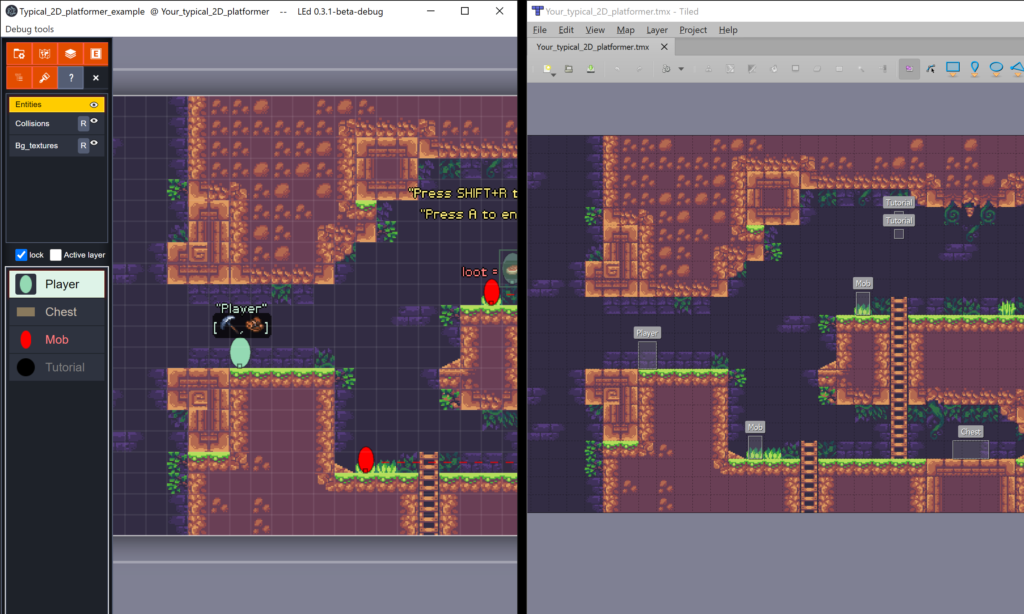Click the R rule button on Bg_textures
Screen dimensions: 1024x614
[83, 146]
